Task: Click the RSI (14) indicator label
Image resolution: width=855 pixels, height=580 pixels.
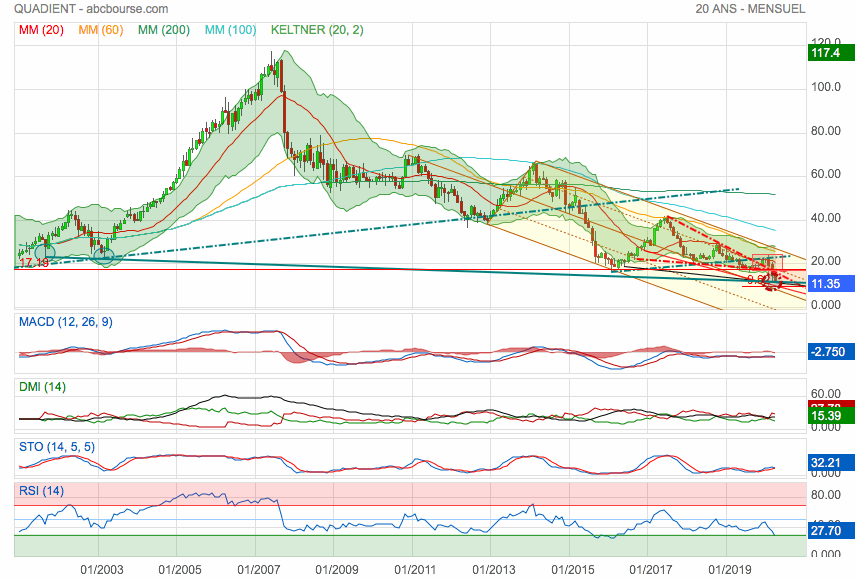Action: (42, 490)
